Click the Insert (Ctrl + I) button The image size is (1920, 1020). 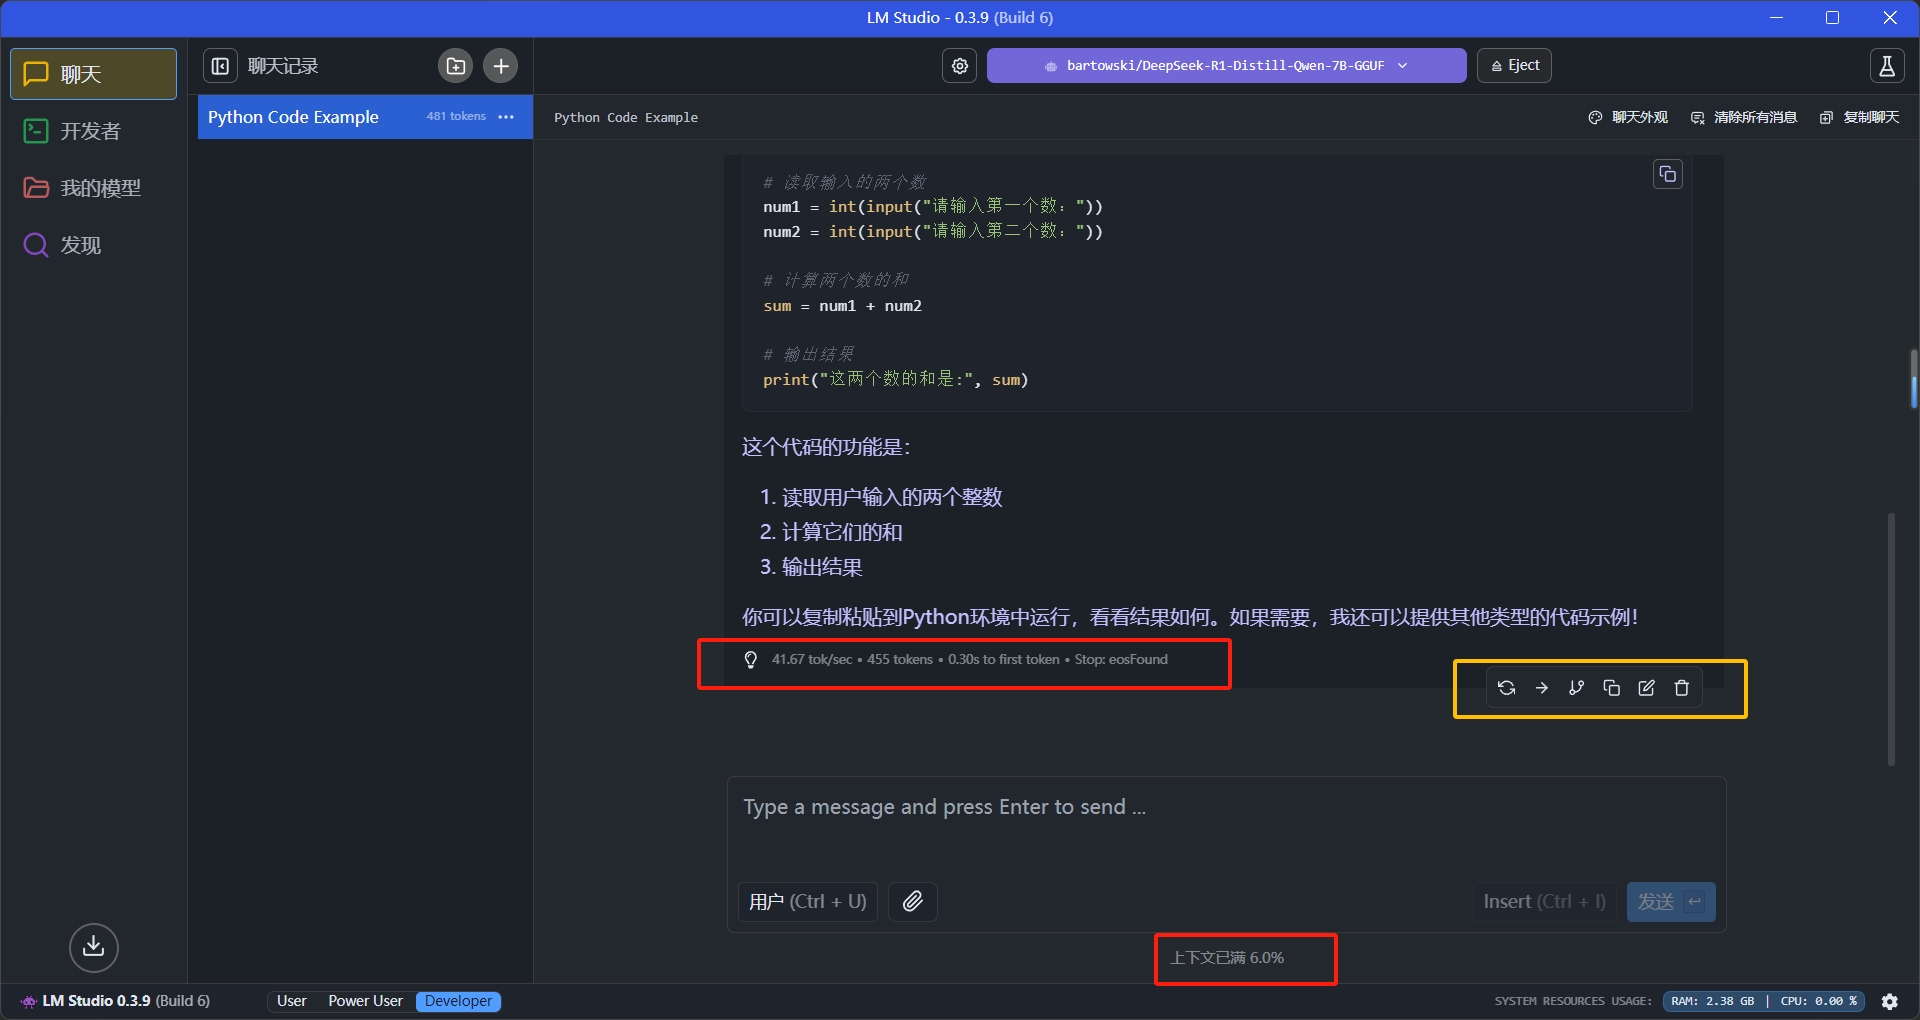click(1544, 902)
